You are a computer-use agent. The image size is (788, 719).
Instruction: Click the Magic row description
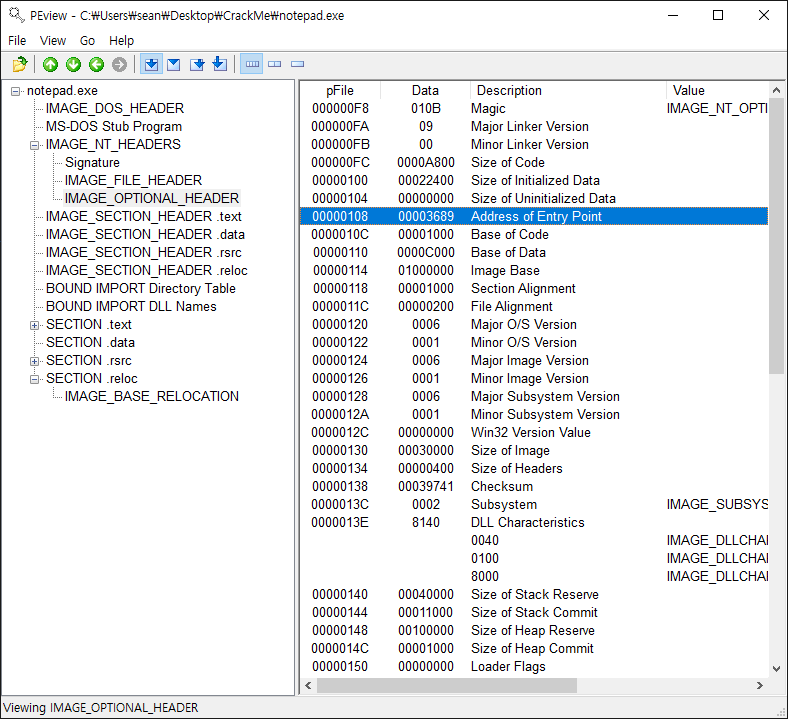coord(488,109)
